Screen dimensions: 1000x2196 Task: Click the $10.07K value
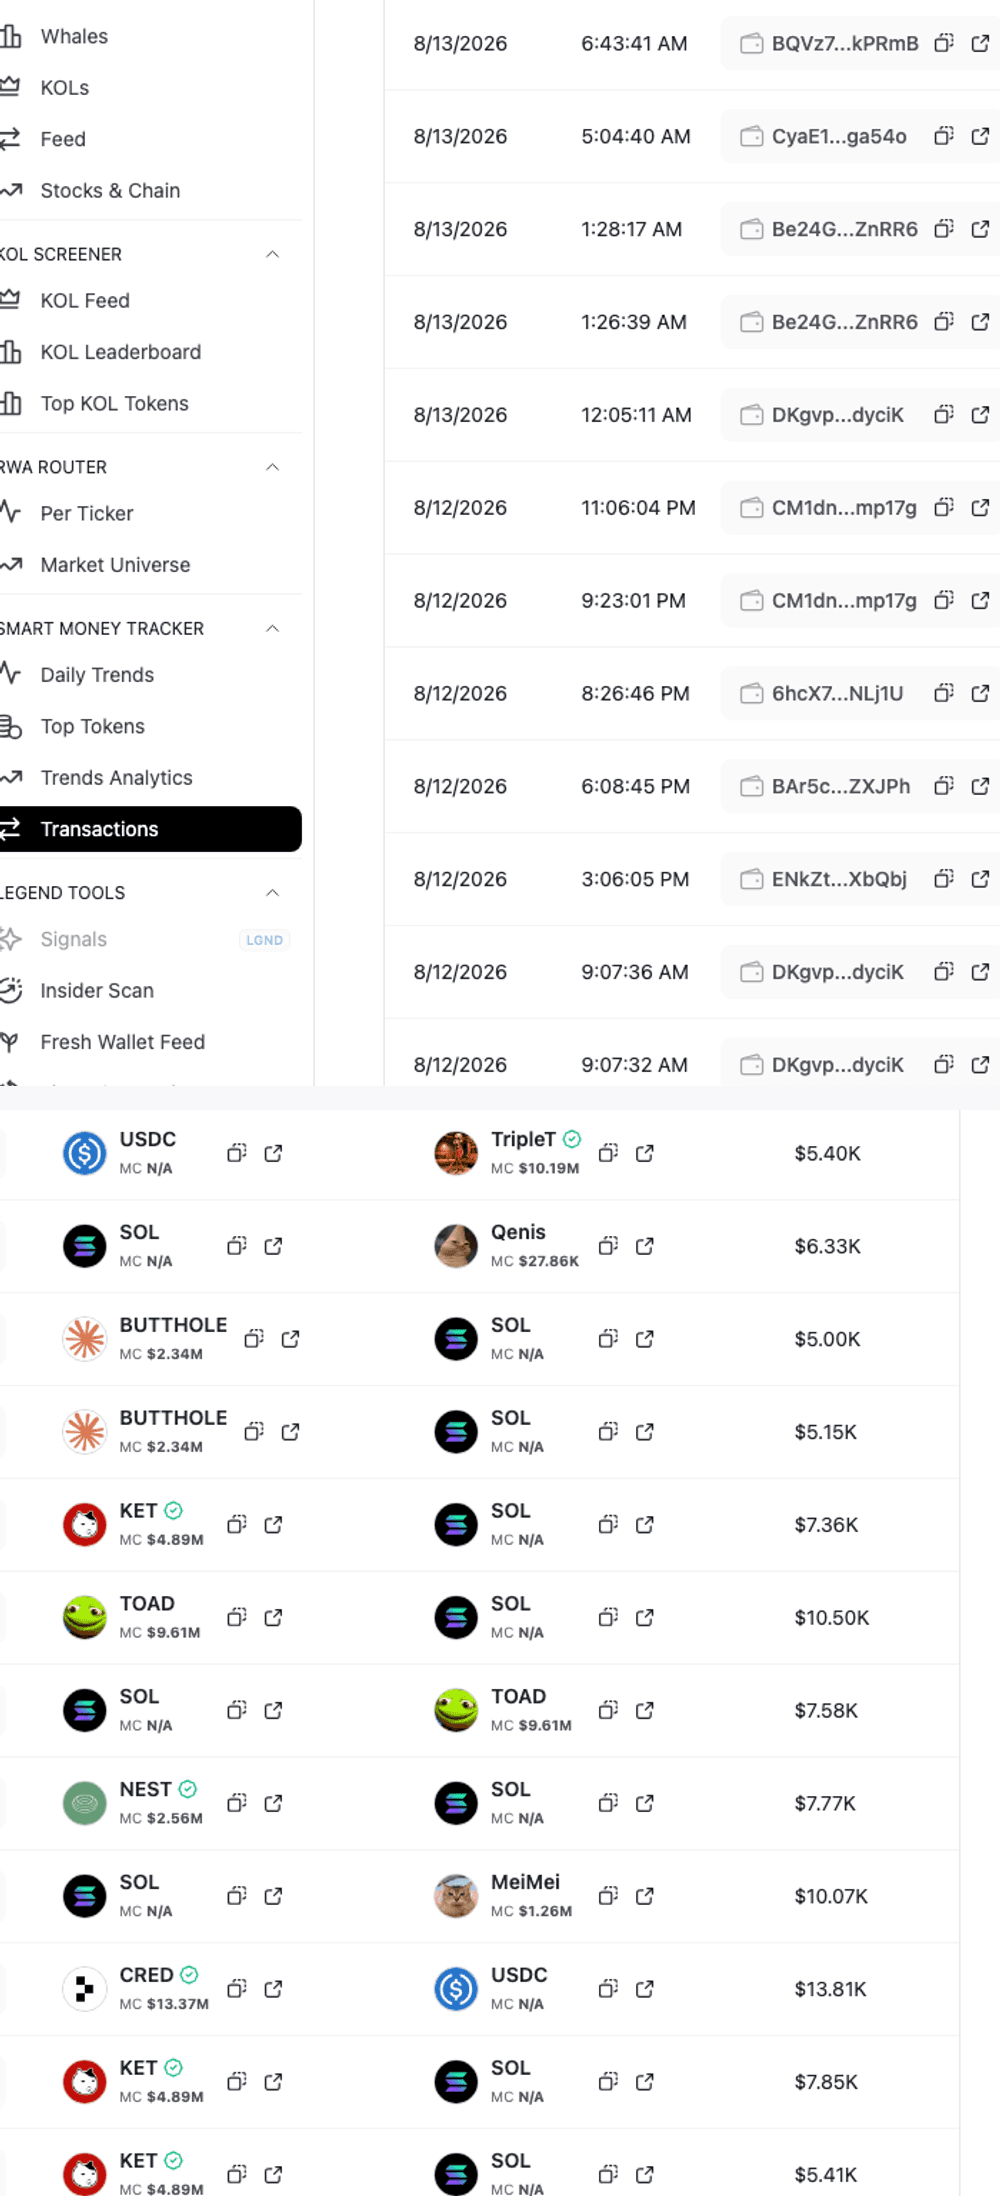[x=831, y=1896]
